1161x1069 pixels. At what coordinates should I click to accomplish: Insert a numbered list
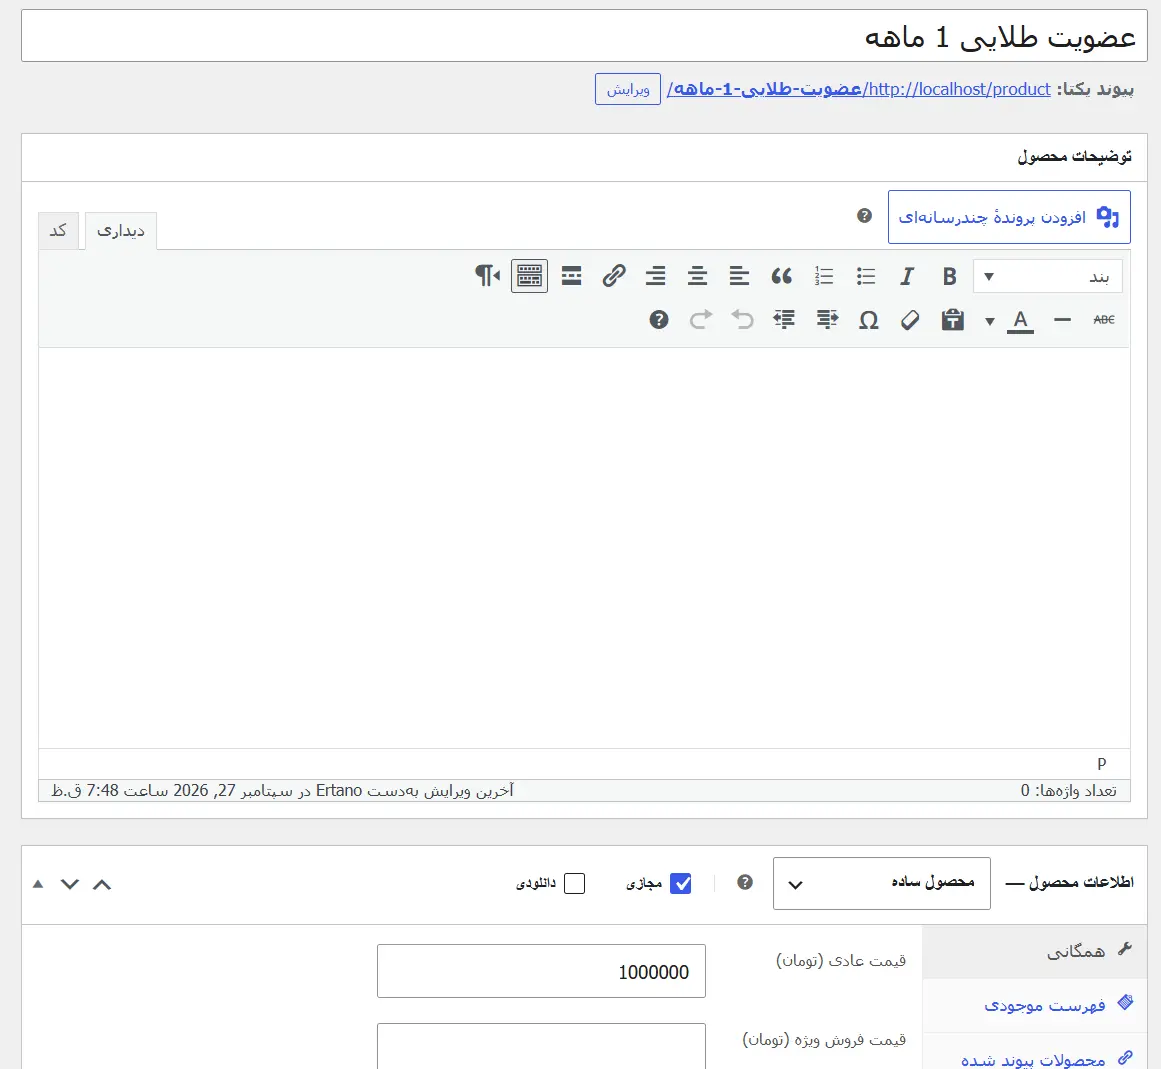(x=823, y=276)
